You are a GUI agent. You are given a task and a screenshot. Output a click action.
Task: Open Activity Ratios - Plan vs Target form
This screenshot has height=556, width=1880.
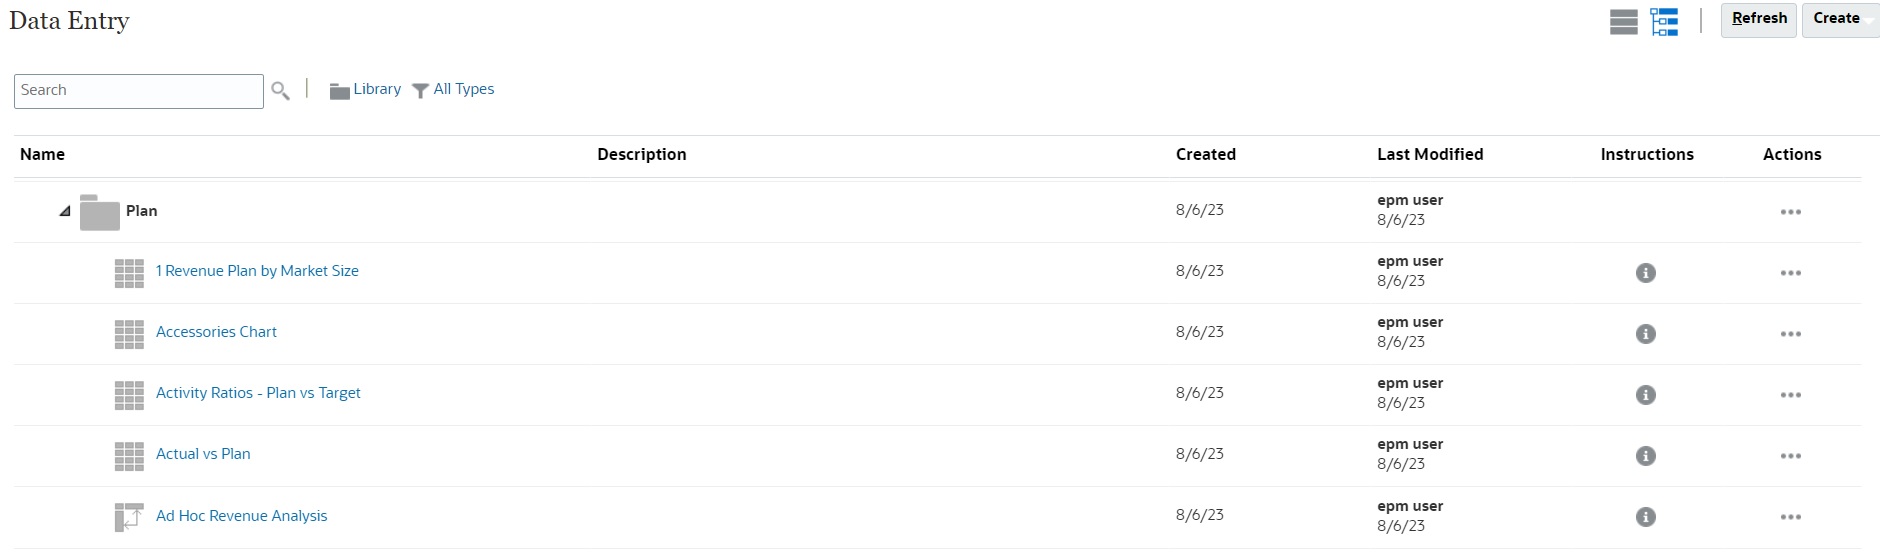(258, 393)
